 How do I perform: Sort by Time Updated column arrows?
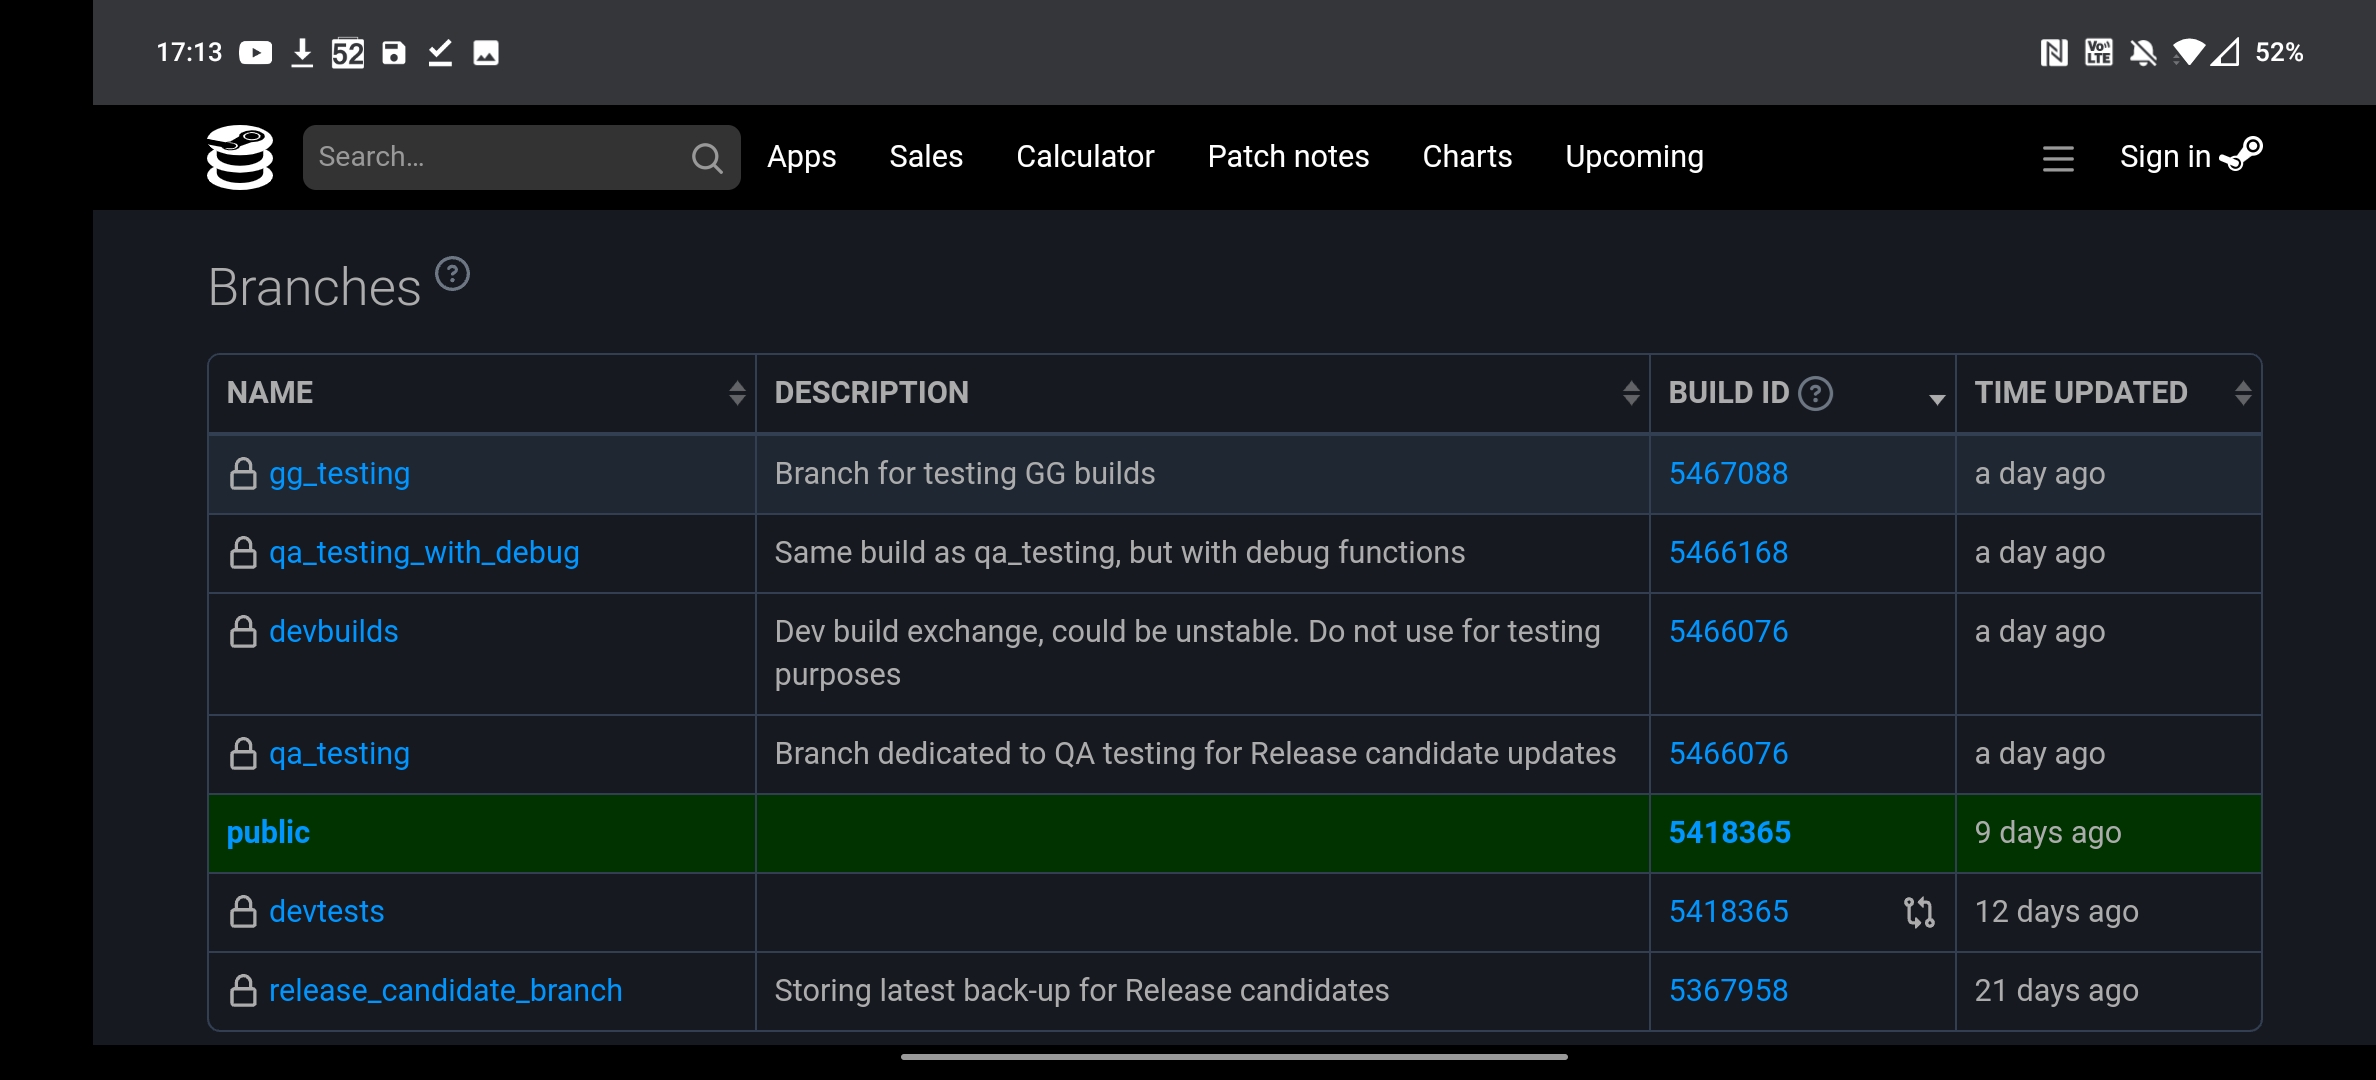point(2242,393)
